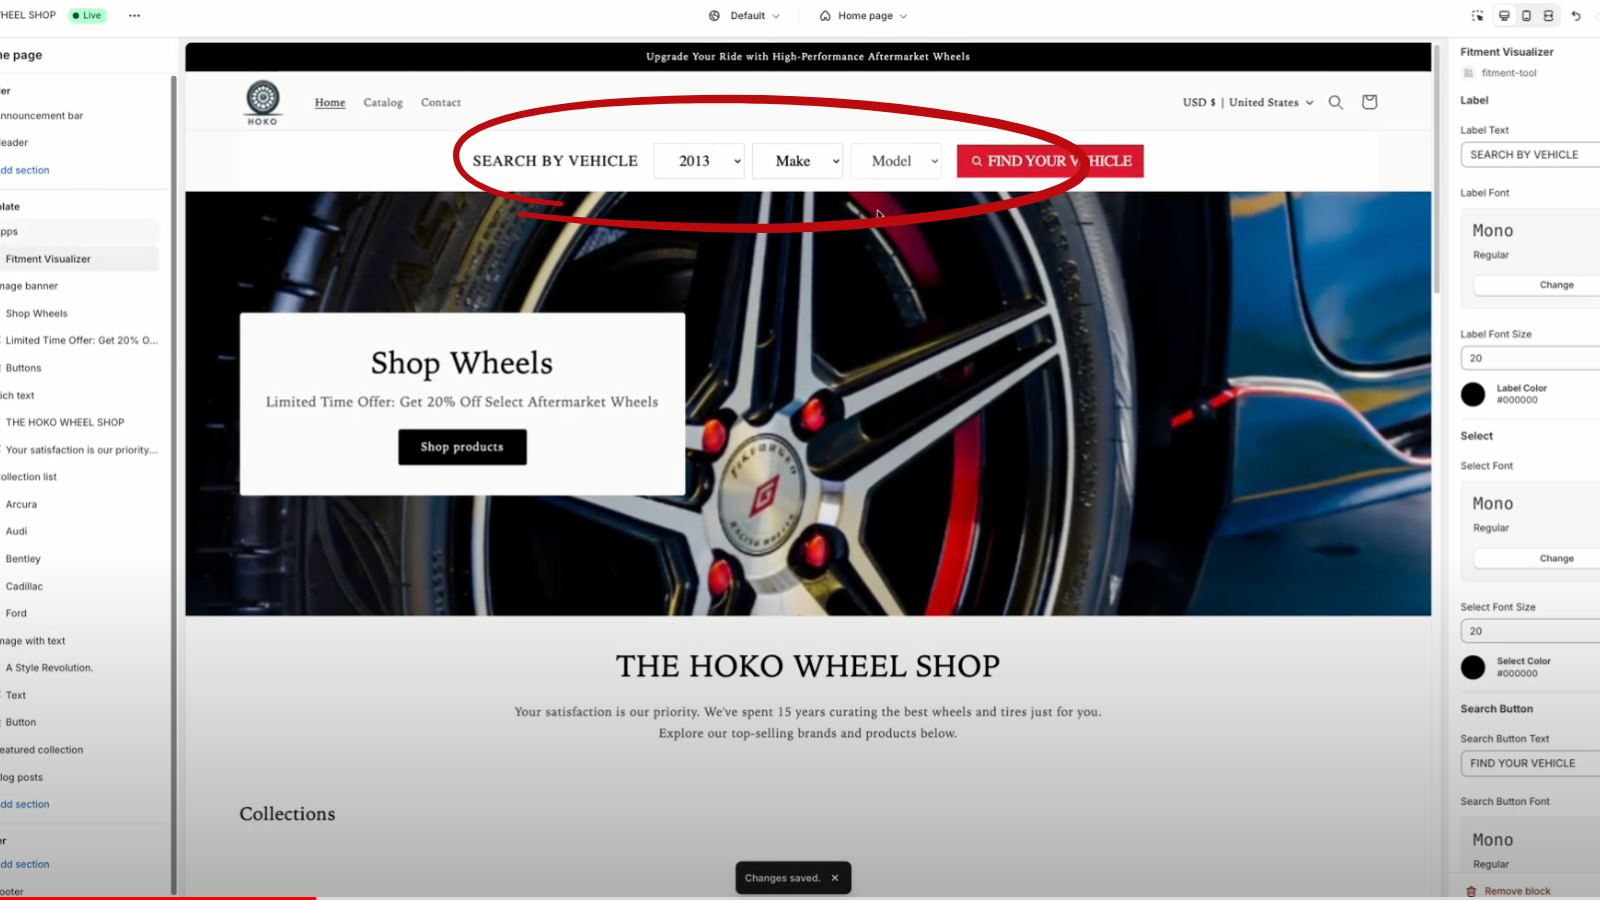Open the Catalog menu item

coord(383,103)
